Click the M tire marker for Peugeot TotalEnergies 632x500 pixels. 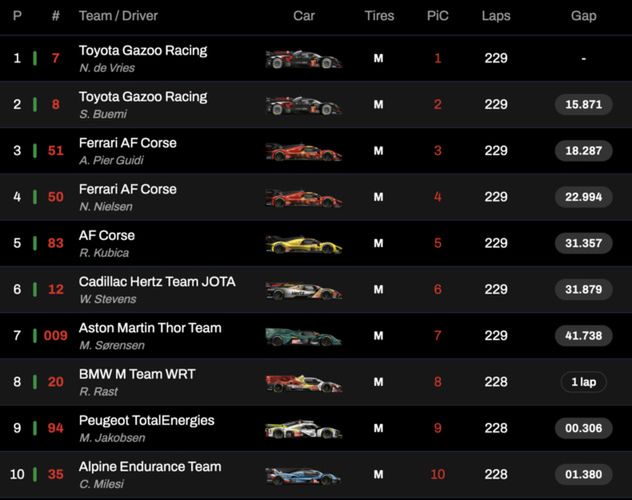coord(378,429)
